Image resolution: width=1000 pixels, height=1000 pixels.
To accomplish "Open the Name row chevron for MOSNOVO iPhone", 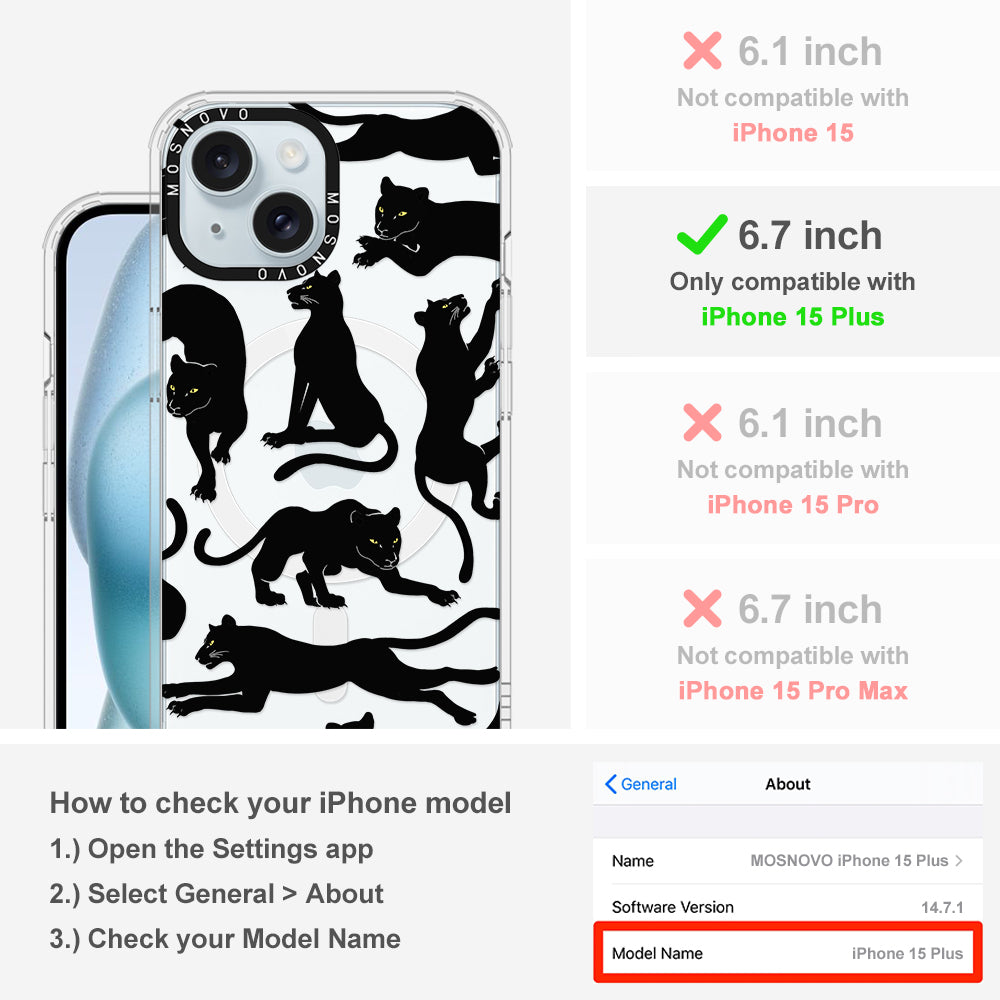I will pyautogui.click(x=959, y=860).
